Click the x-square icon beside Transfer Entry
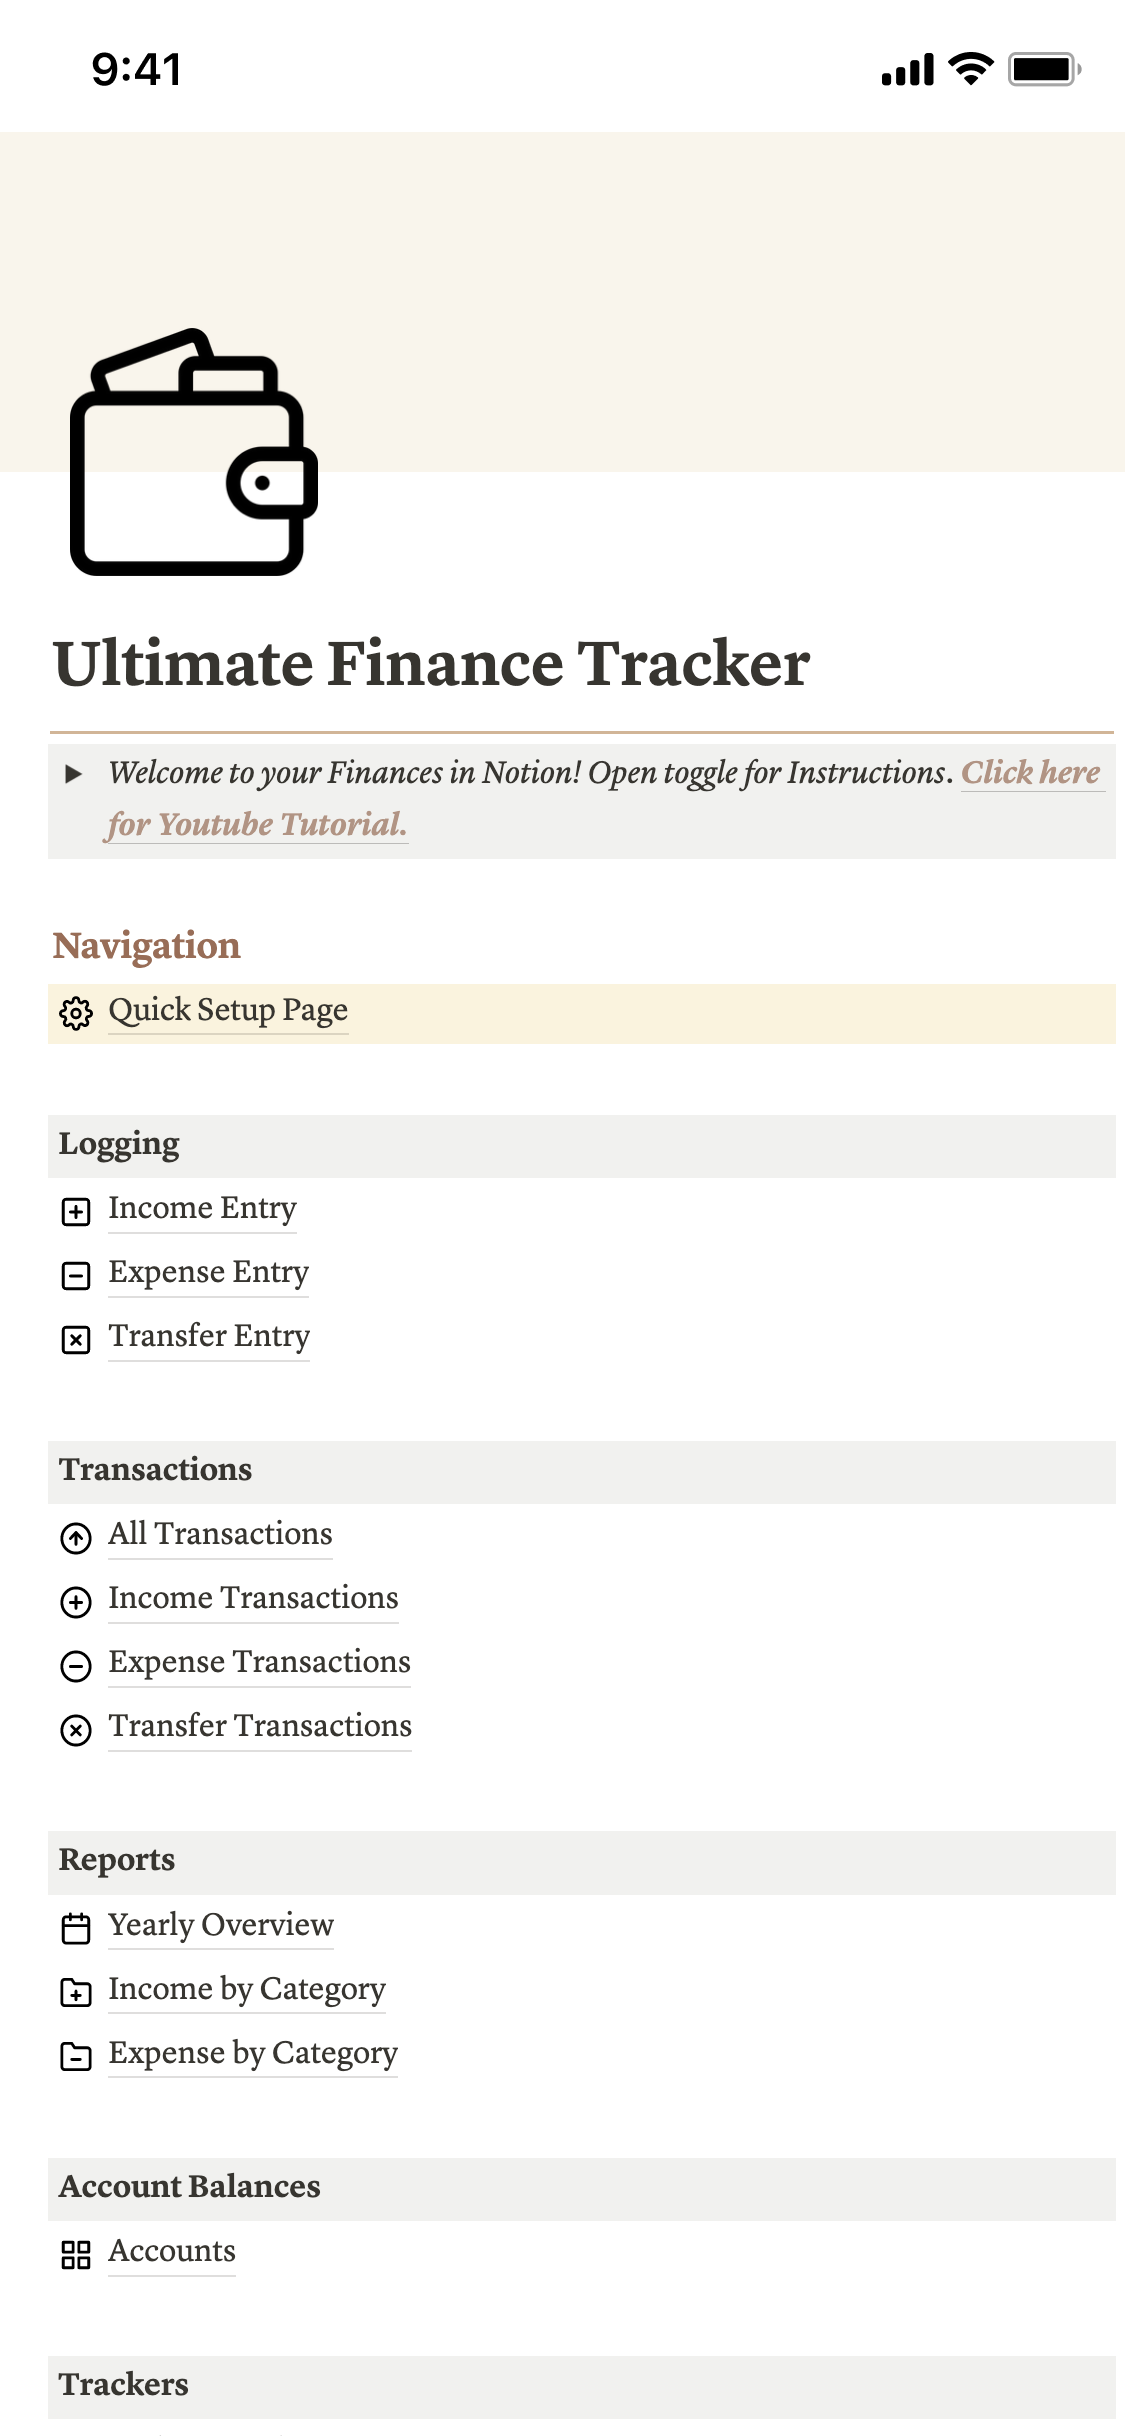1125x2436 pixels. tap(76, 1339)
